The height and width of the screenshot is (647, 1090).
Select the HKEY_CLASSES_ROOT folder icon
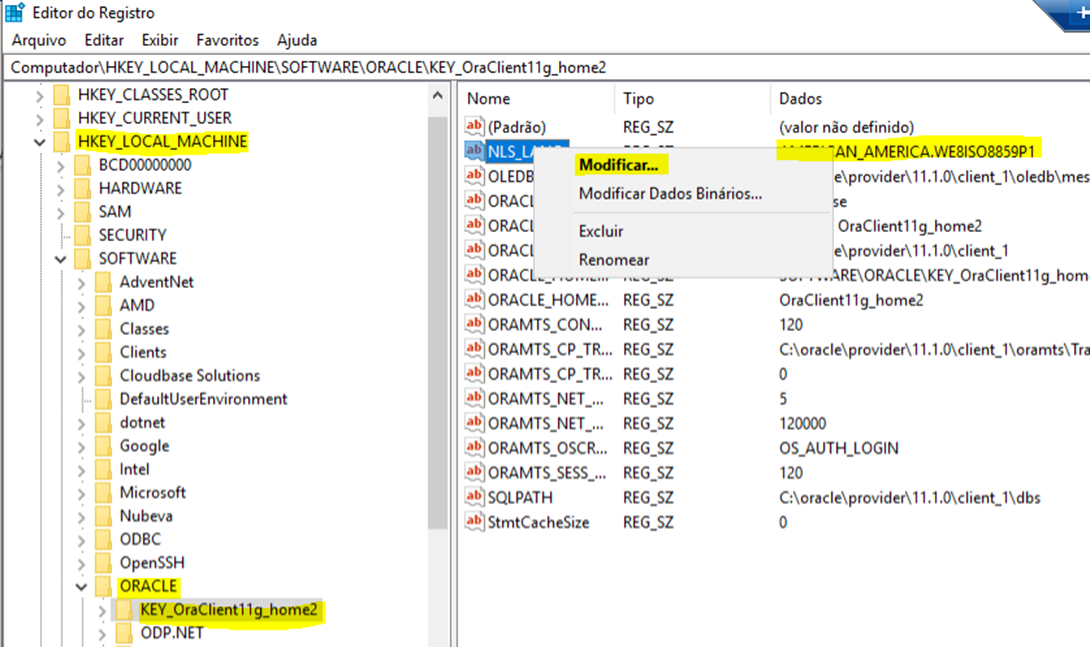(61, 95)
